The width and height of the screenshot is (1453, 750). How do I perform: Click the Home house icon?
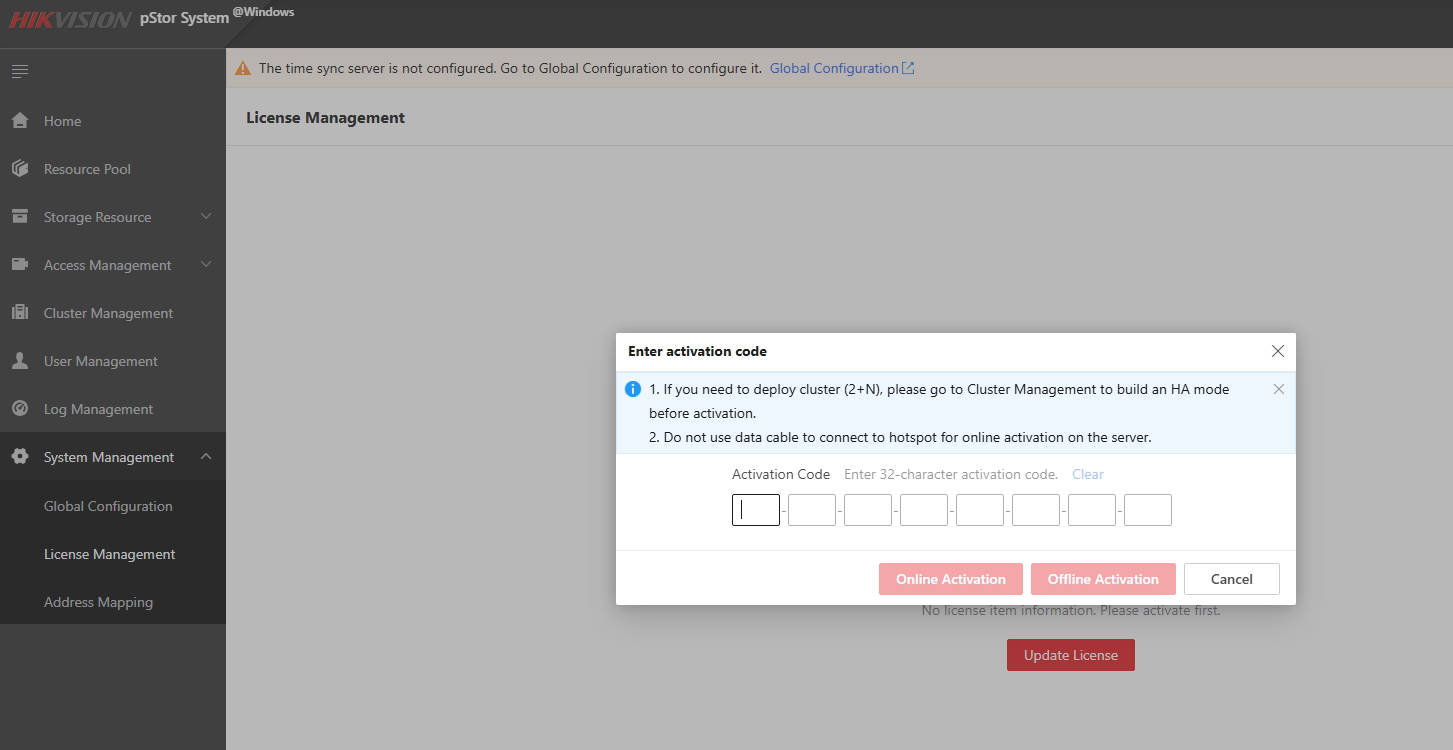(20, 121)
